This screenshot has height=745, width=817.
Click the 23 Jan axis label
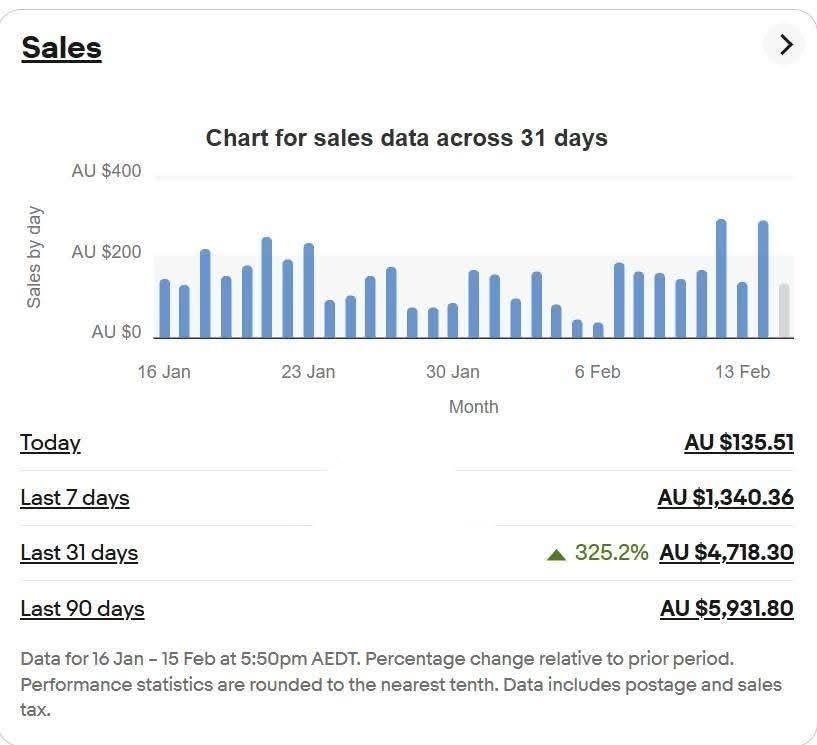point(308,372)
